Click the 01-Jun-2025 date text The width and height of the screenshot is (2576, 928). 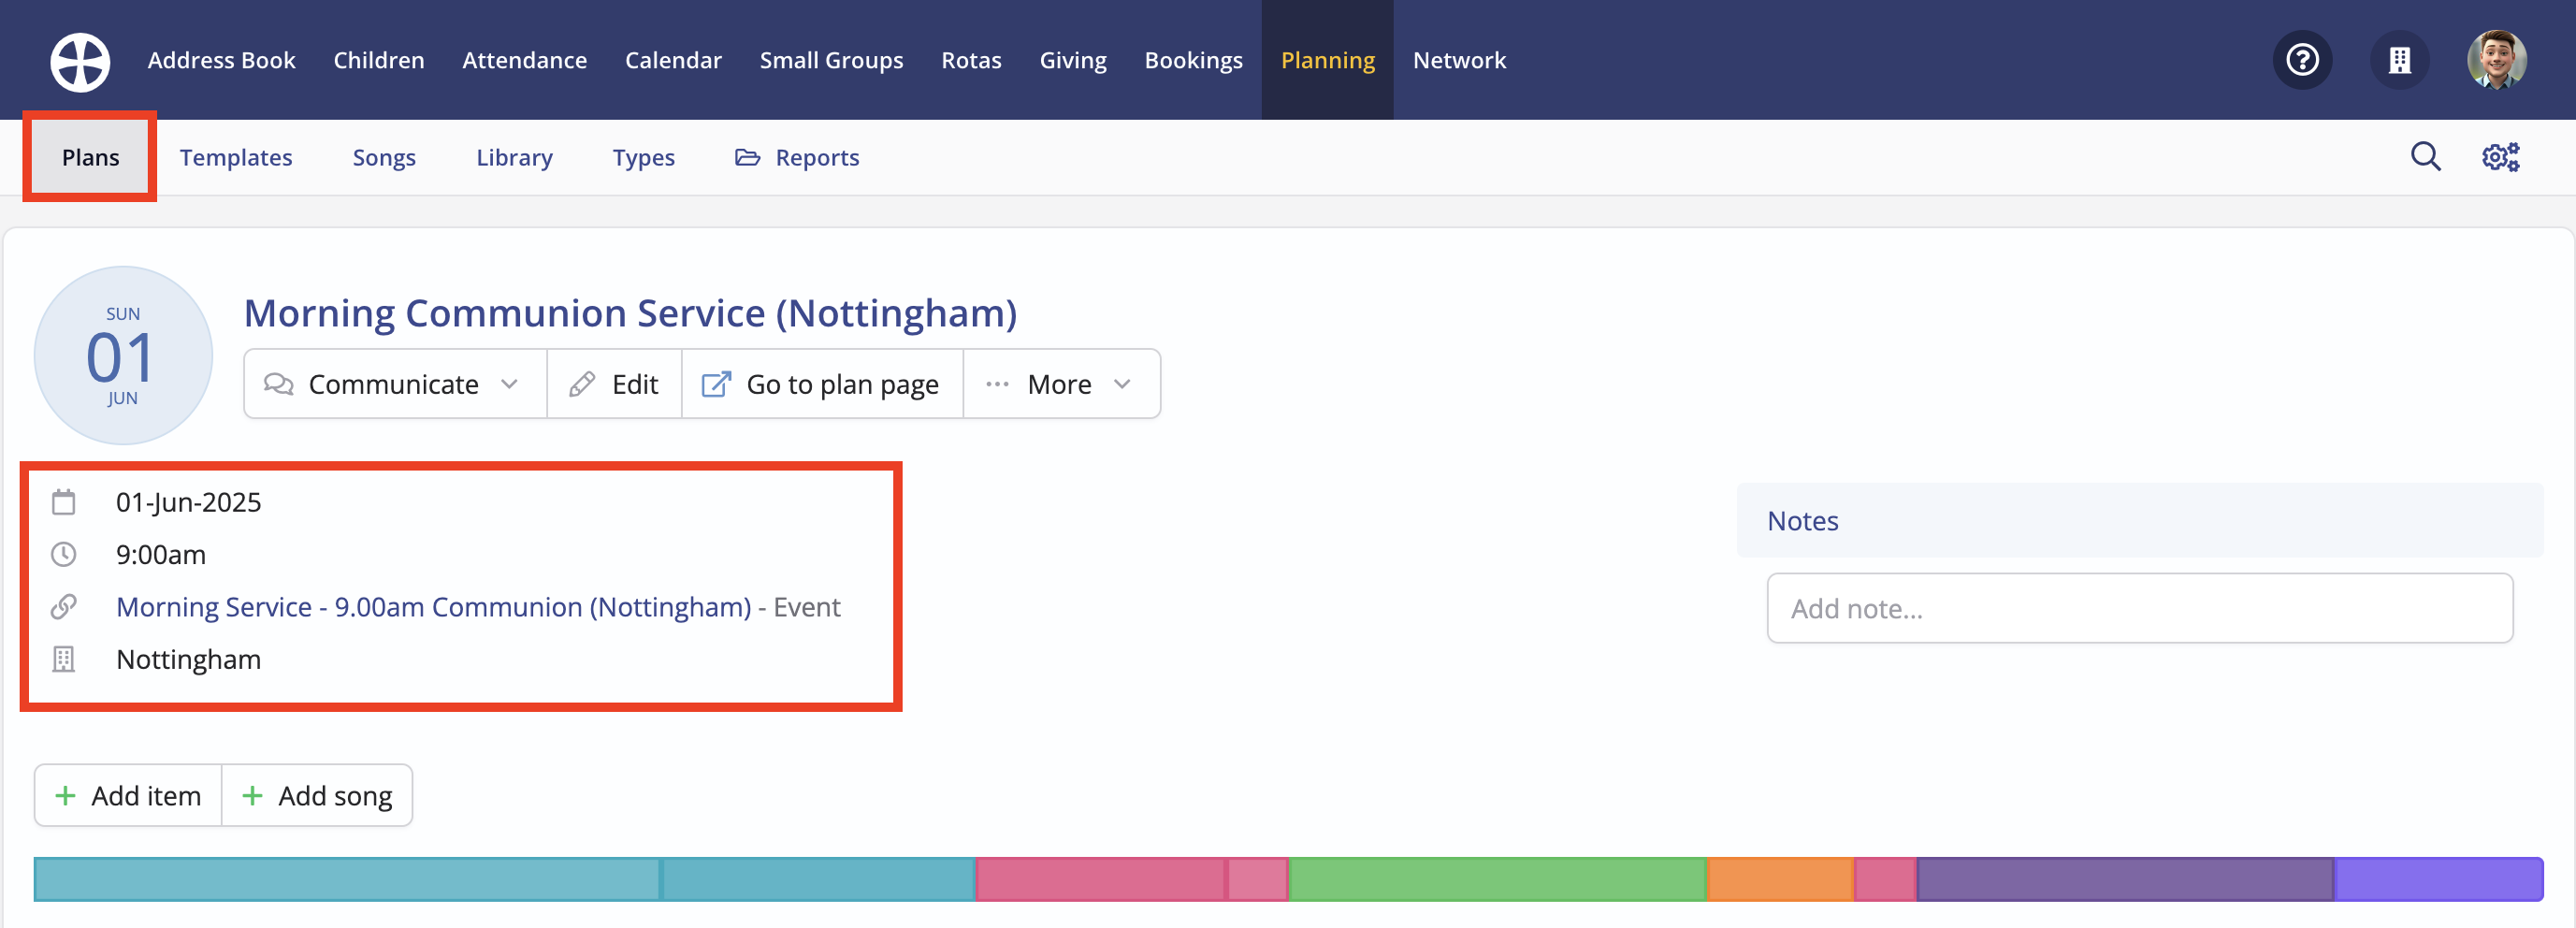click(188, 501)
